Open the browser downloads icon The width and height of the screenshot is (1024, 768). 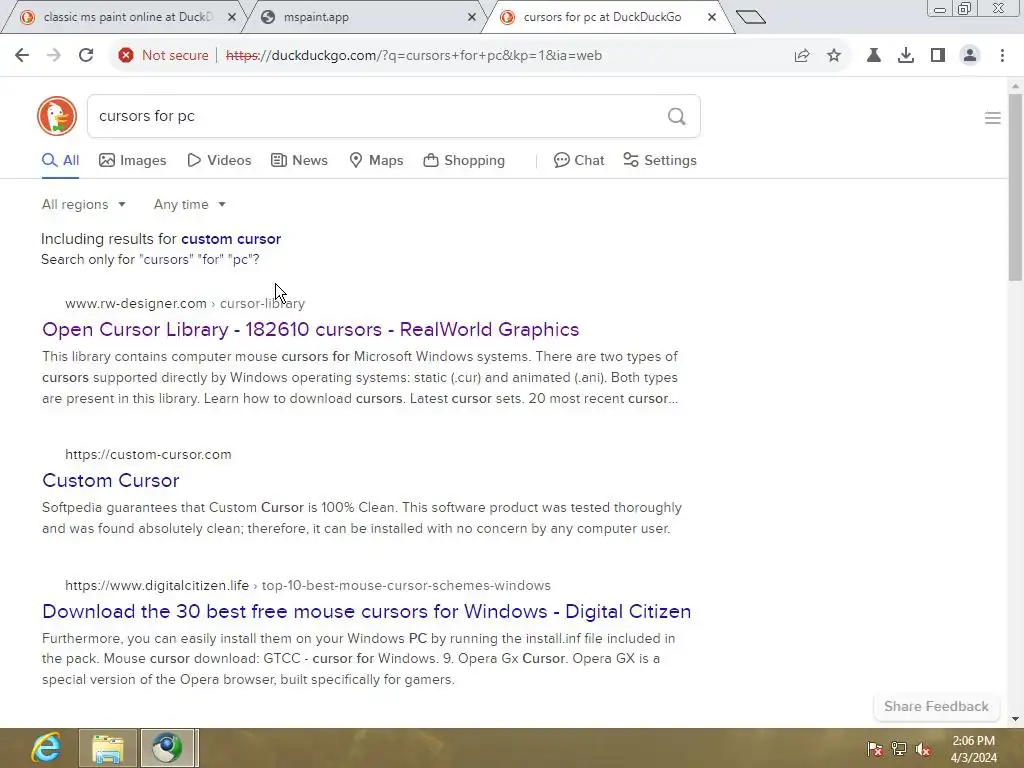(906, 56)
